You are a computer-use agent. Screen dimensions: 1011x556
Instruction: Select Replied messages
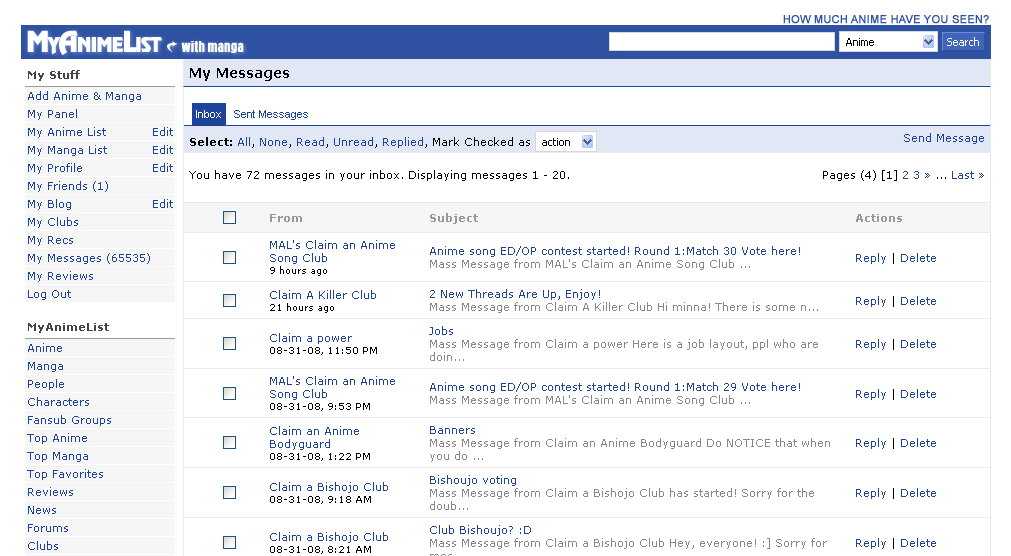403,142
